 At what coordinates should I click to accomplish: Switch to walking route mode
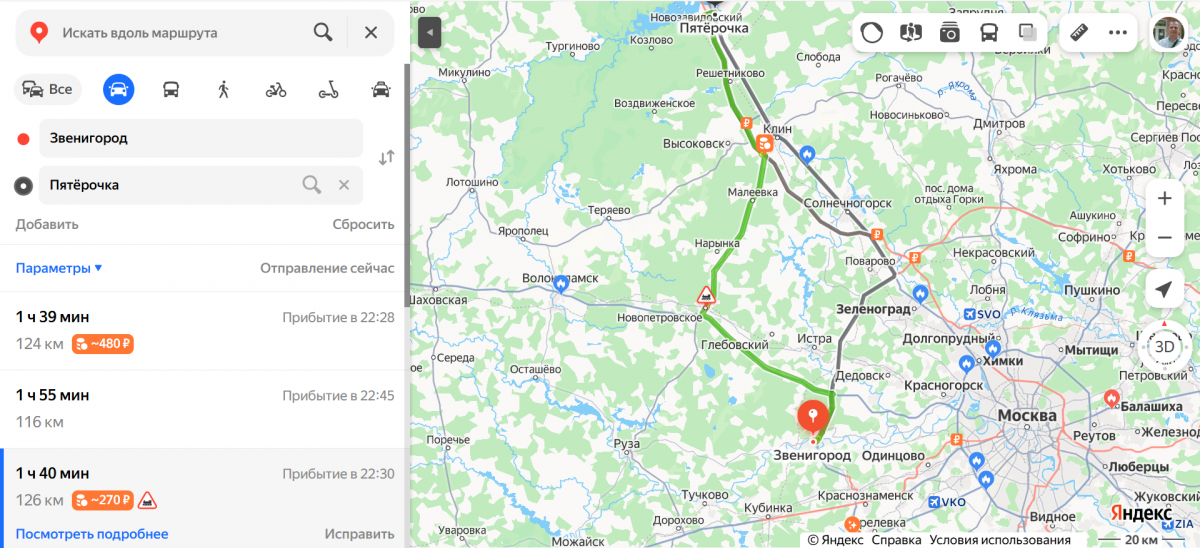(223, 89)
